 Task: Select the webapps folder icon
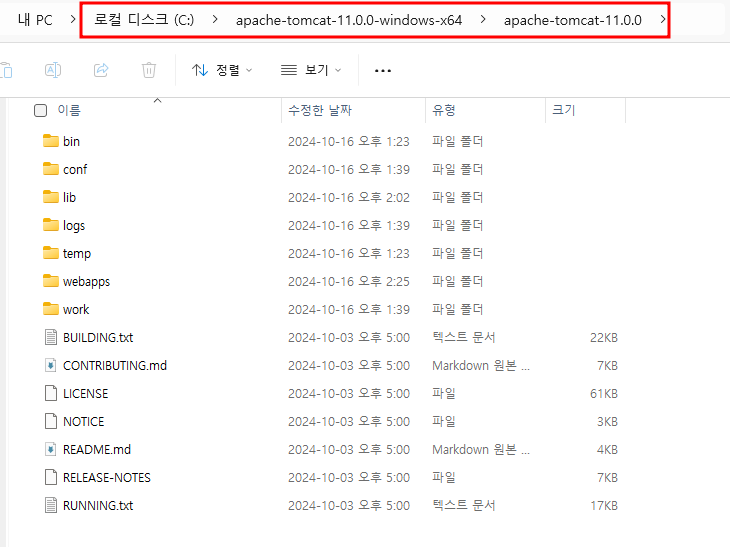tap(51, 281)
